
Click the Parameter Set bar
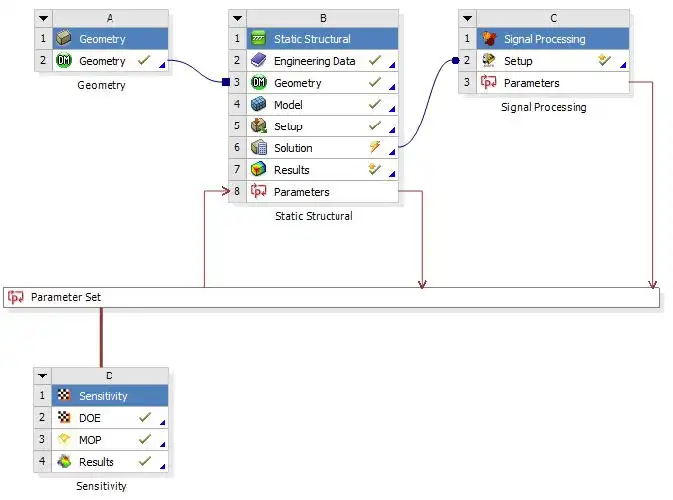pyautogui.click(x=331, y=297)
